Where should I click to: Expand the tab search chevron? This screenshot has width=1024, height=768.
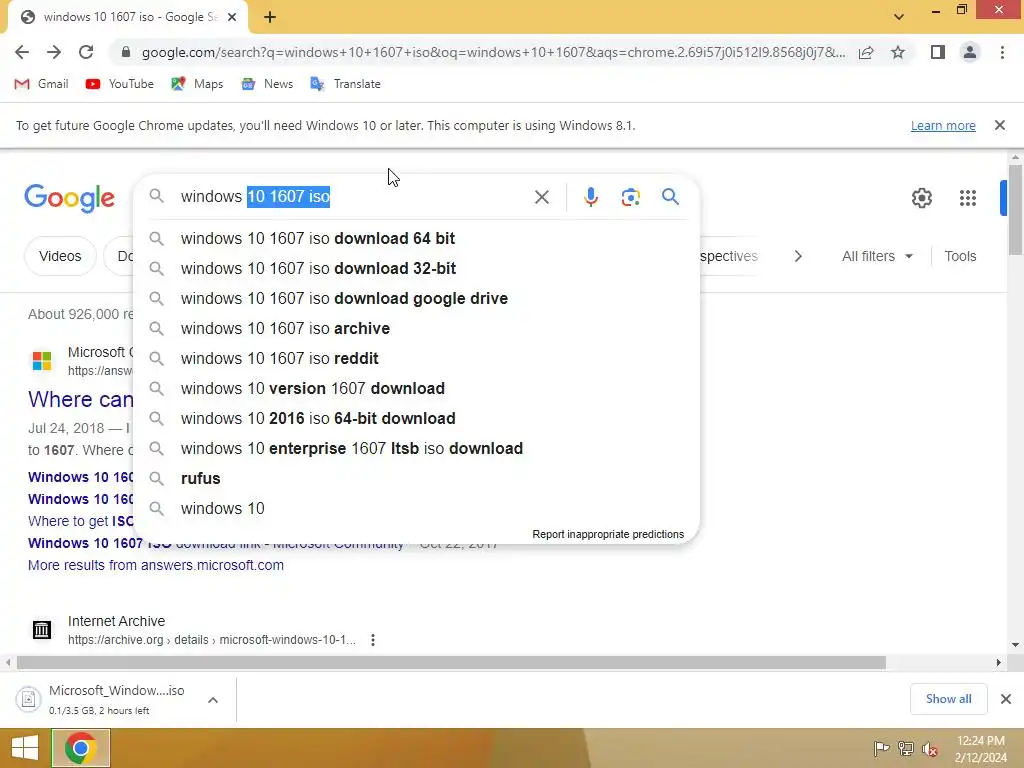(899, 17)
